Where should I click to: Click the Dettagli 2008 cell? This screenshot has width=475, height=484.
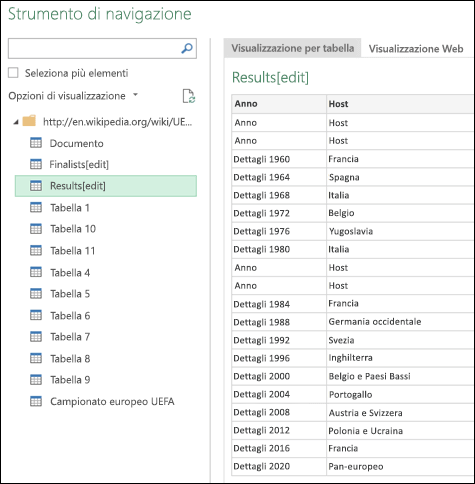click(279, 413)
